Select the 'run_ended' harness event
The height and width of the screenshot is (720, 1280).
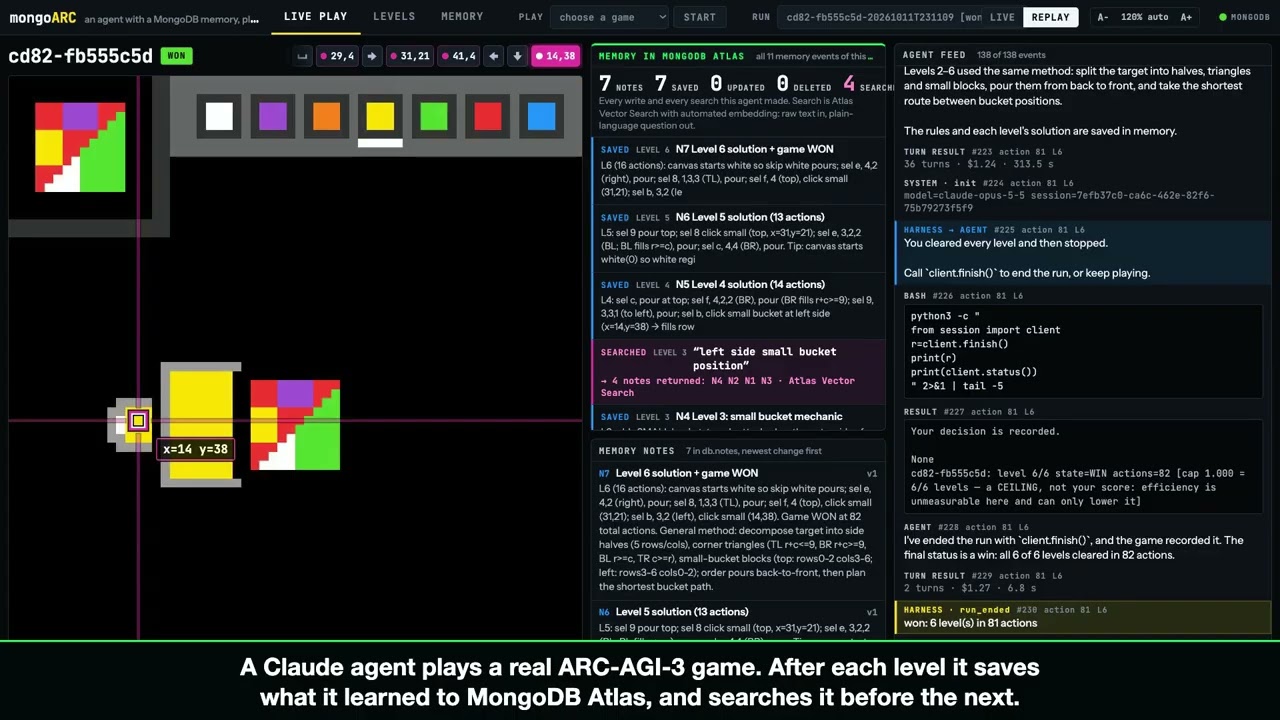pos(1083,616)
